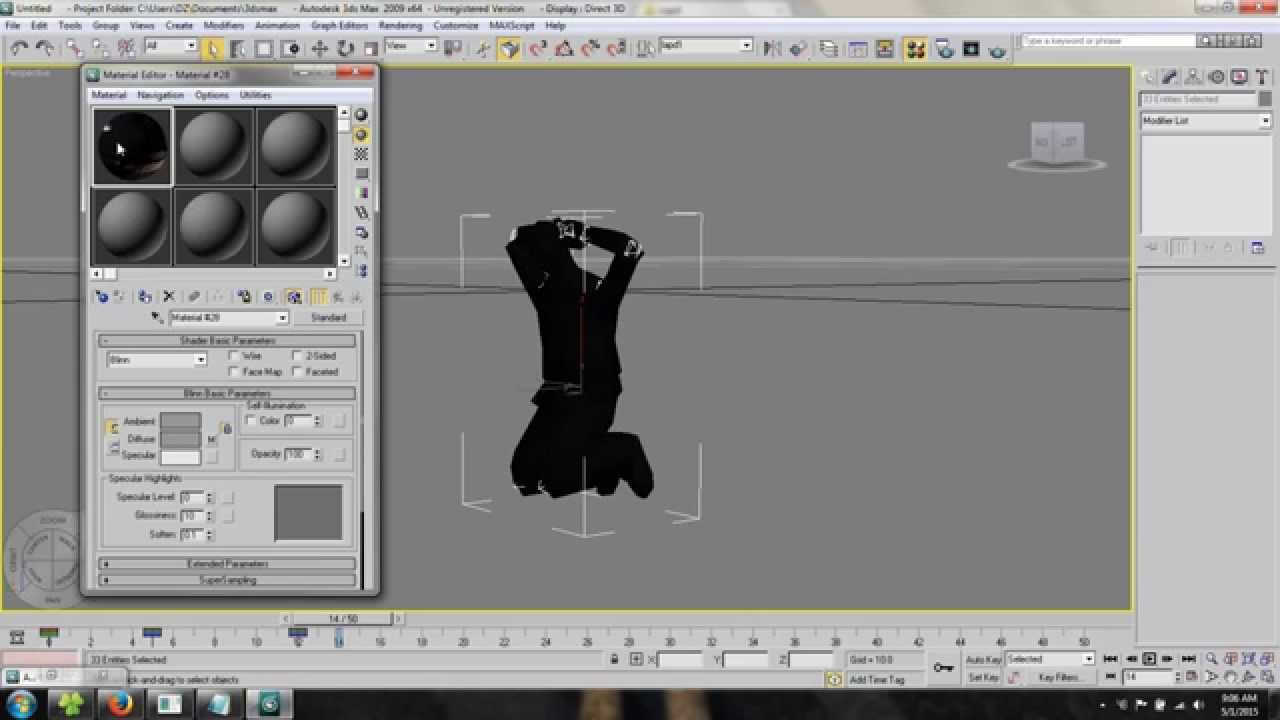Collapse the Shader Basic Parameters rollout

click(x=227, y=340)
